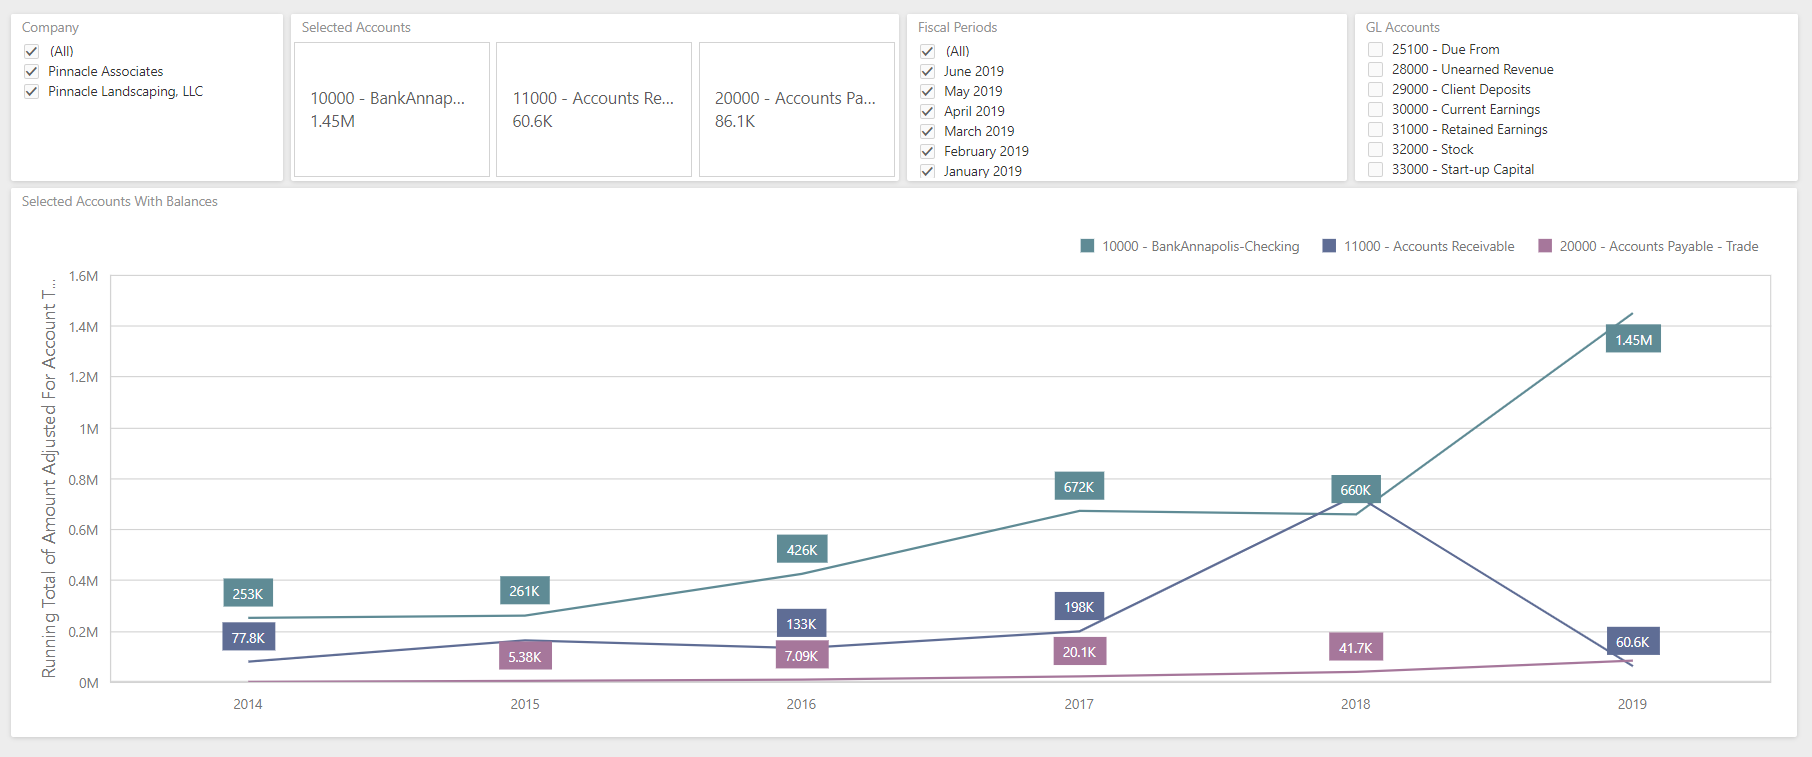
Task: Click the 2018 x-axis label
Action: [1356, 704]
